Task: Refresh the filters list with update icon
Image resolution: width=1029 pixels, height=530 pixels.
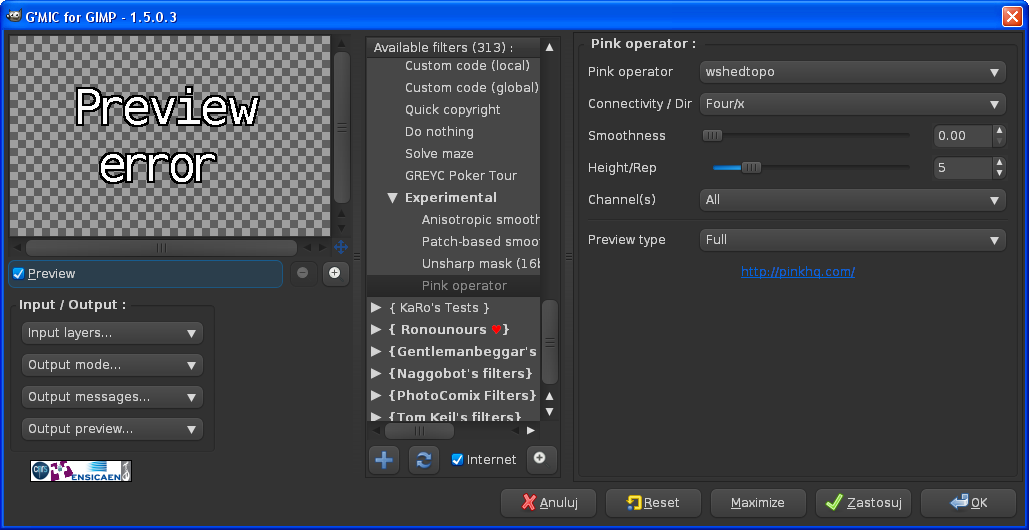Action: (424, 460)
